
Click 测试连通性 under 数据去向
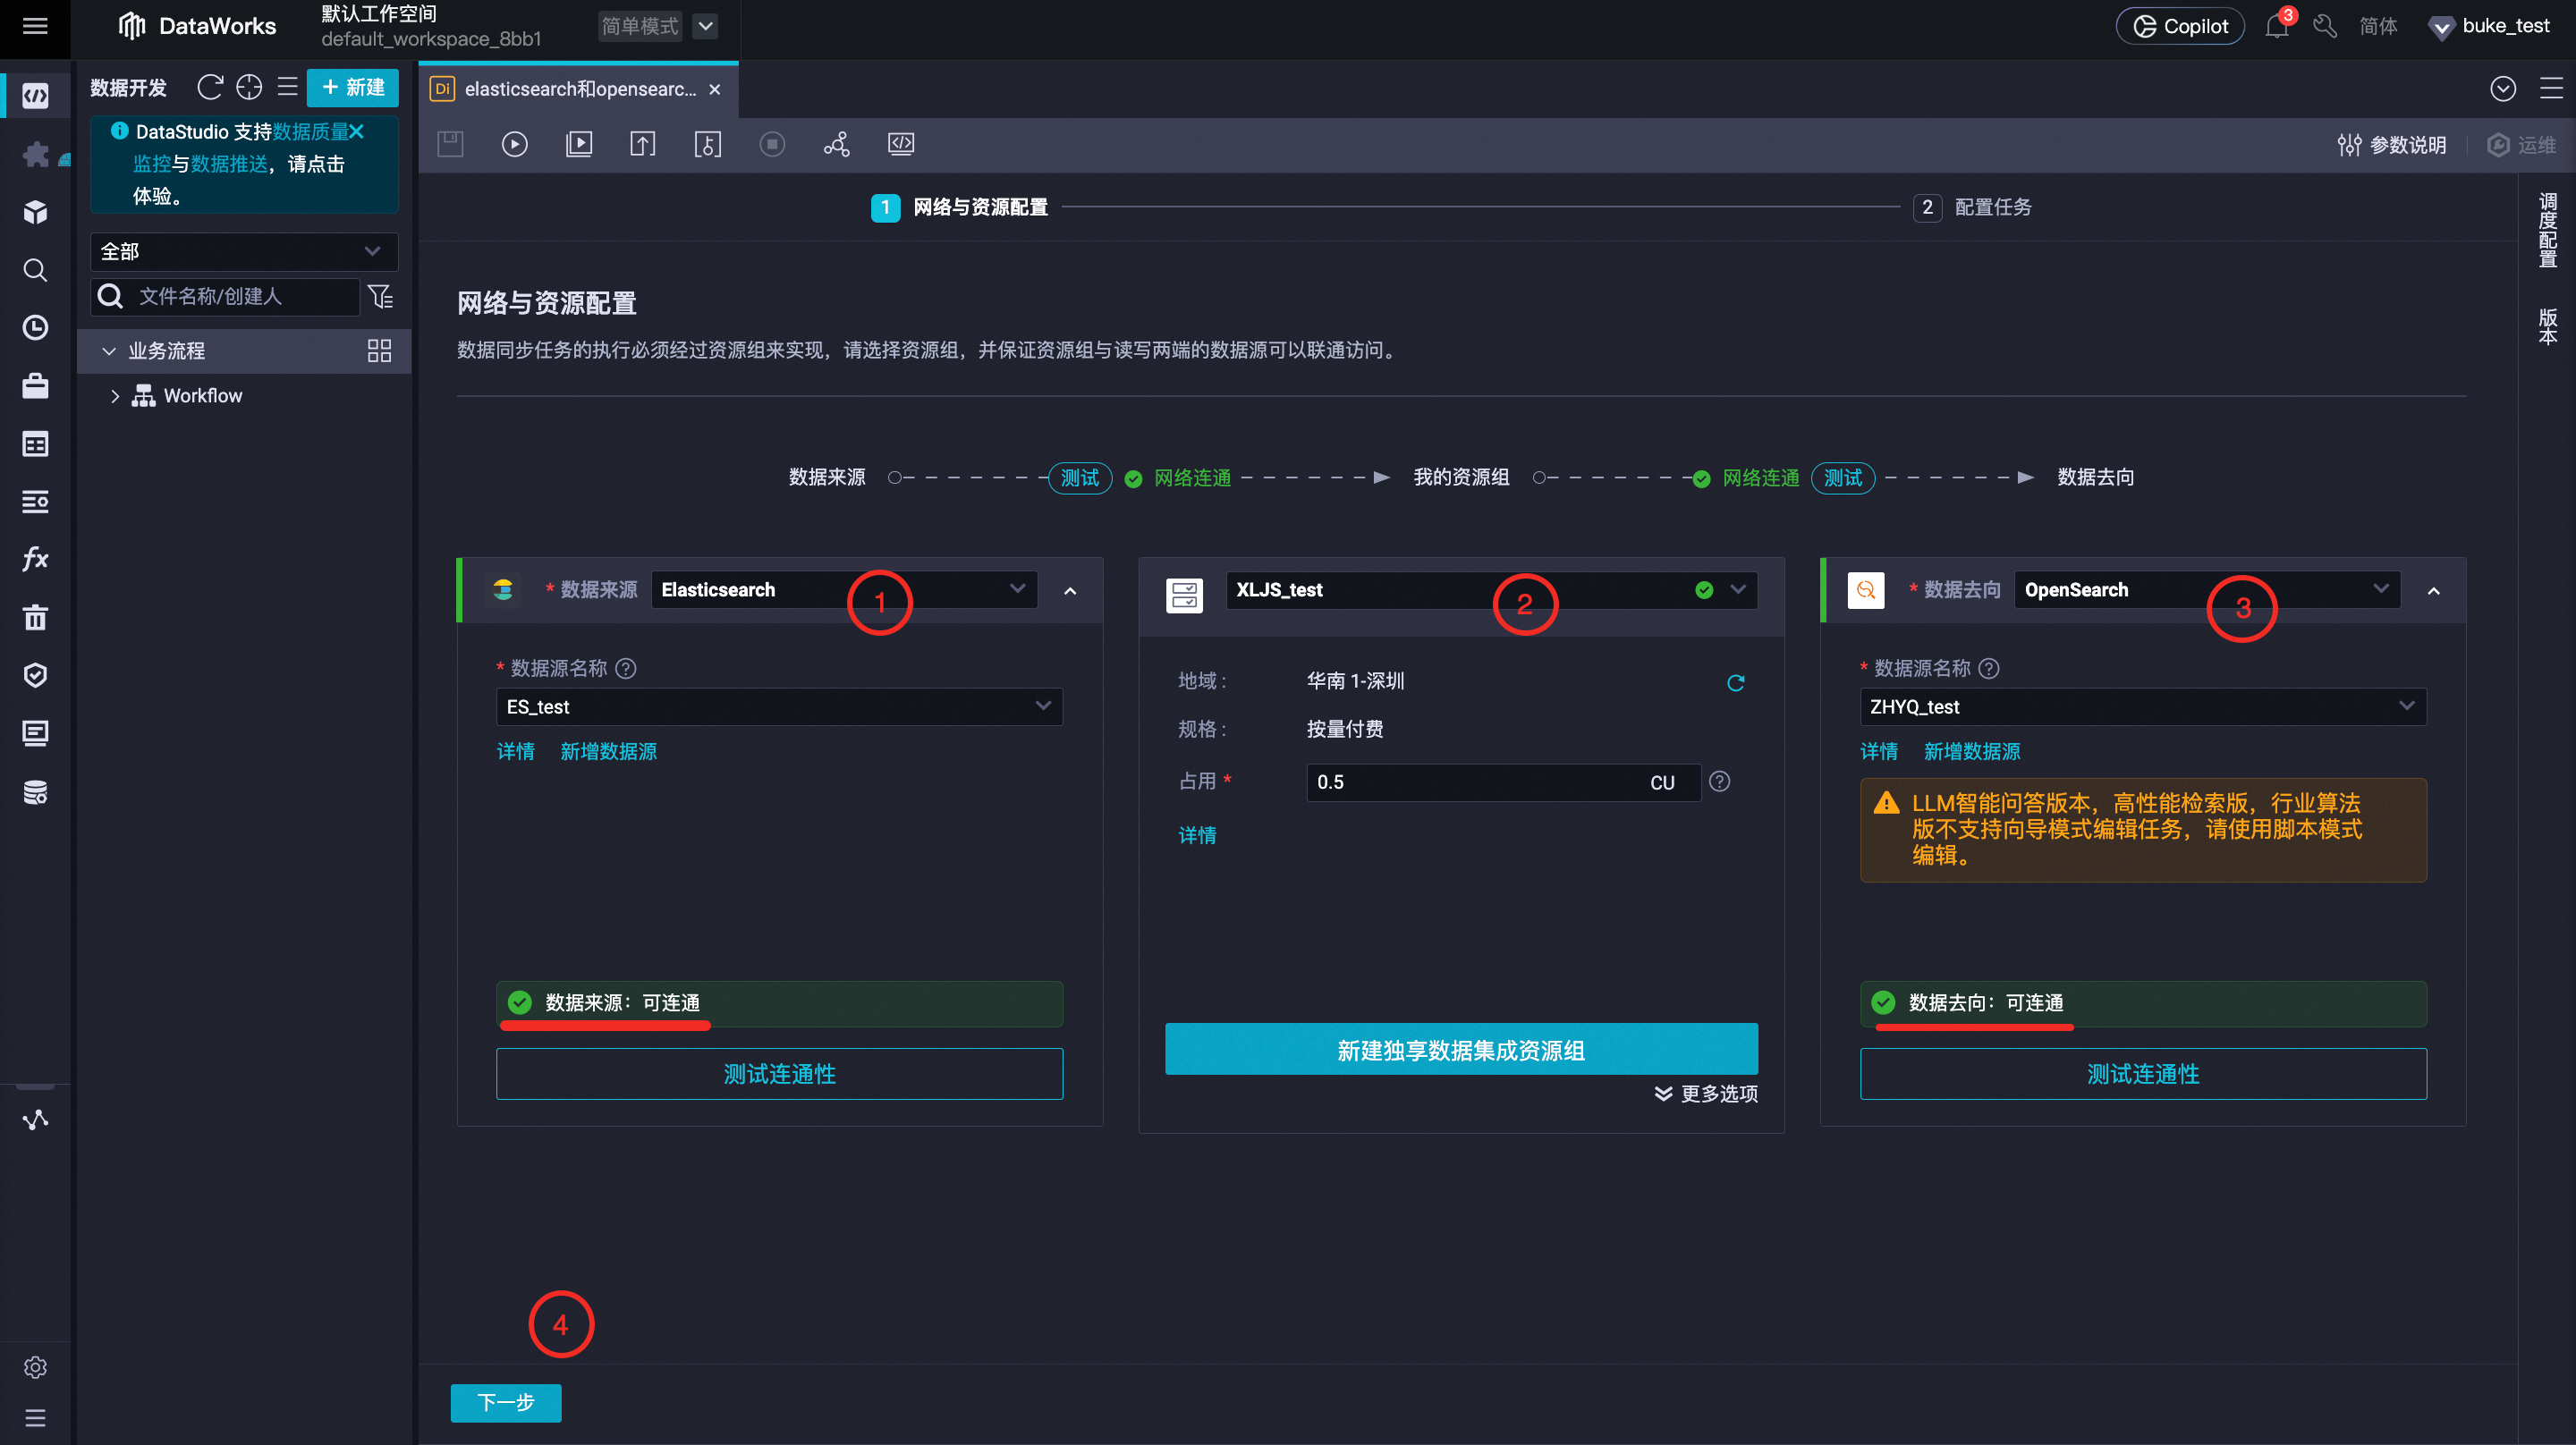pos(2143,1074)
